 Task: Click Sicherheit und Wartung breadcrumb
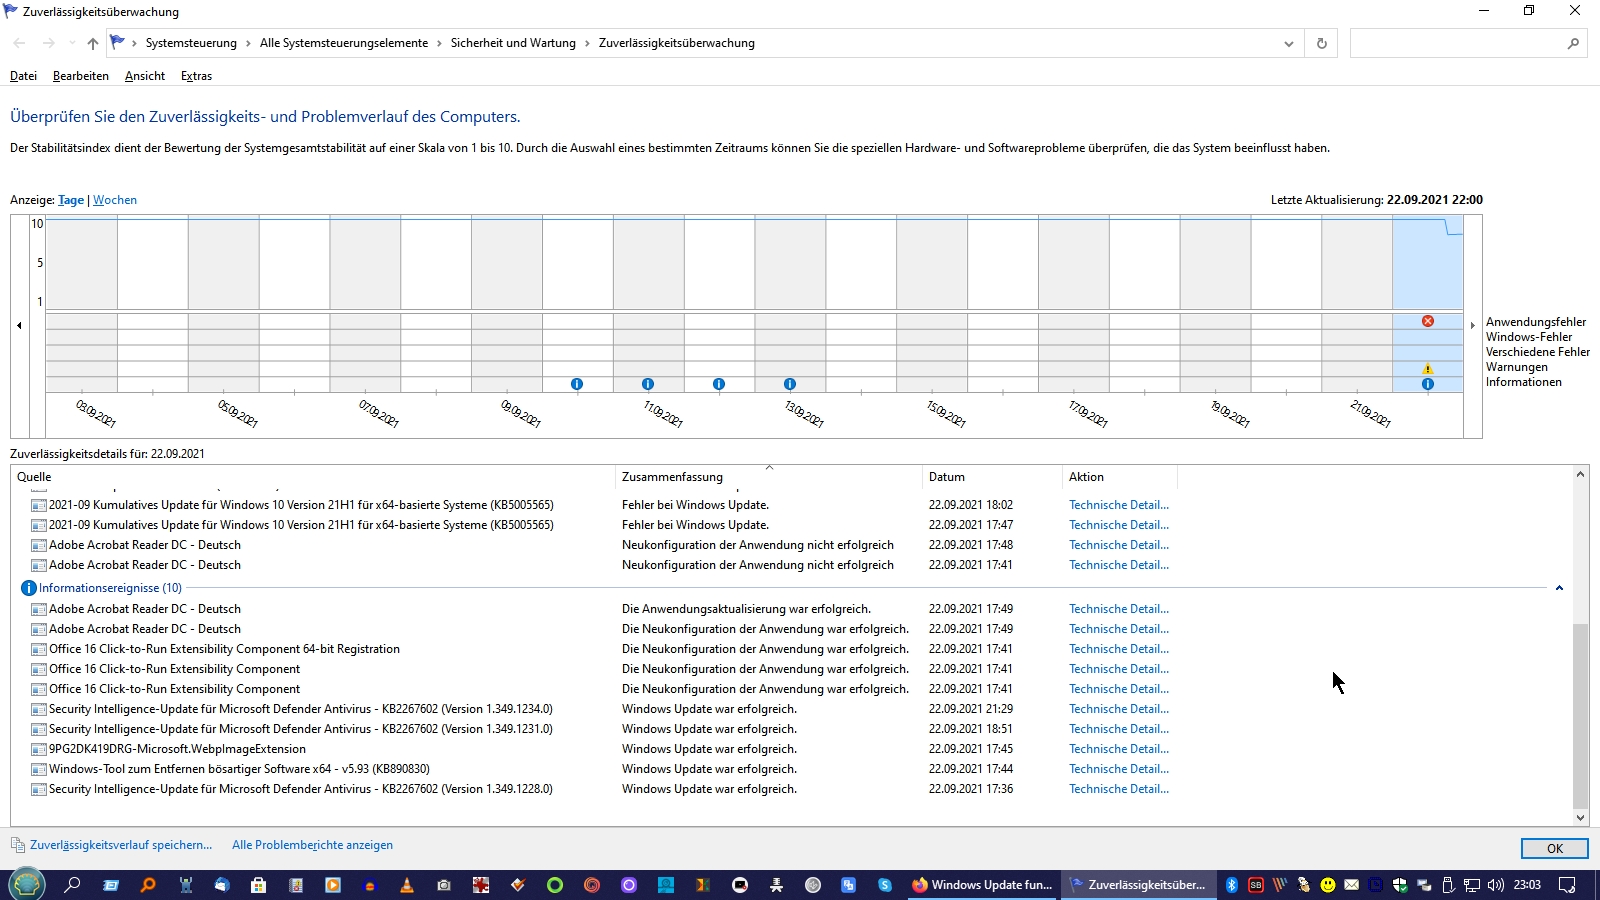pos(513,43)
